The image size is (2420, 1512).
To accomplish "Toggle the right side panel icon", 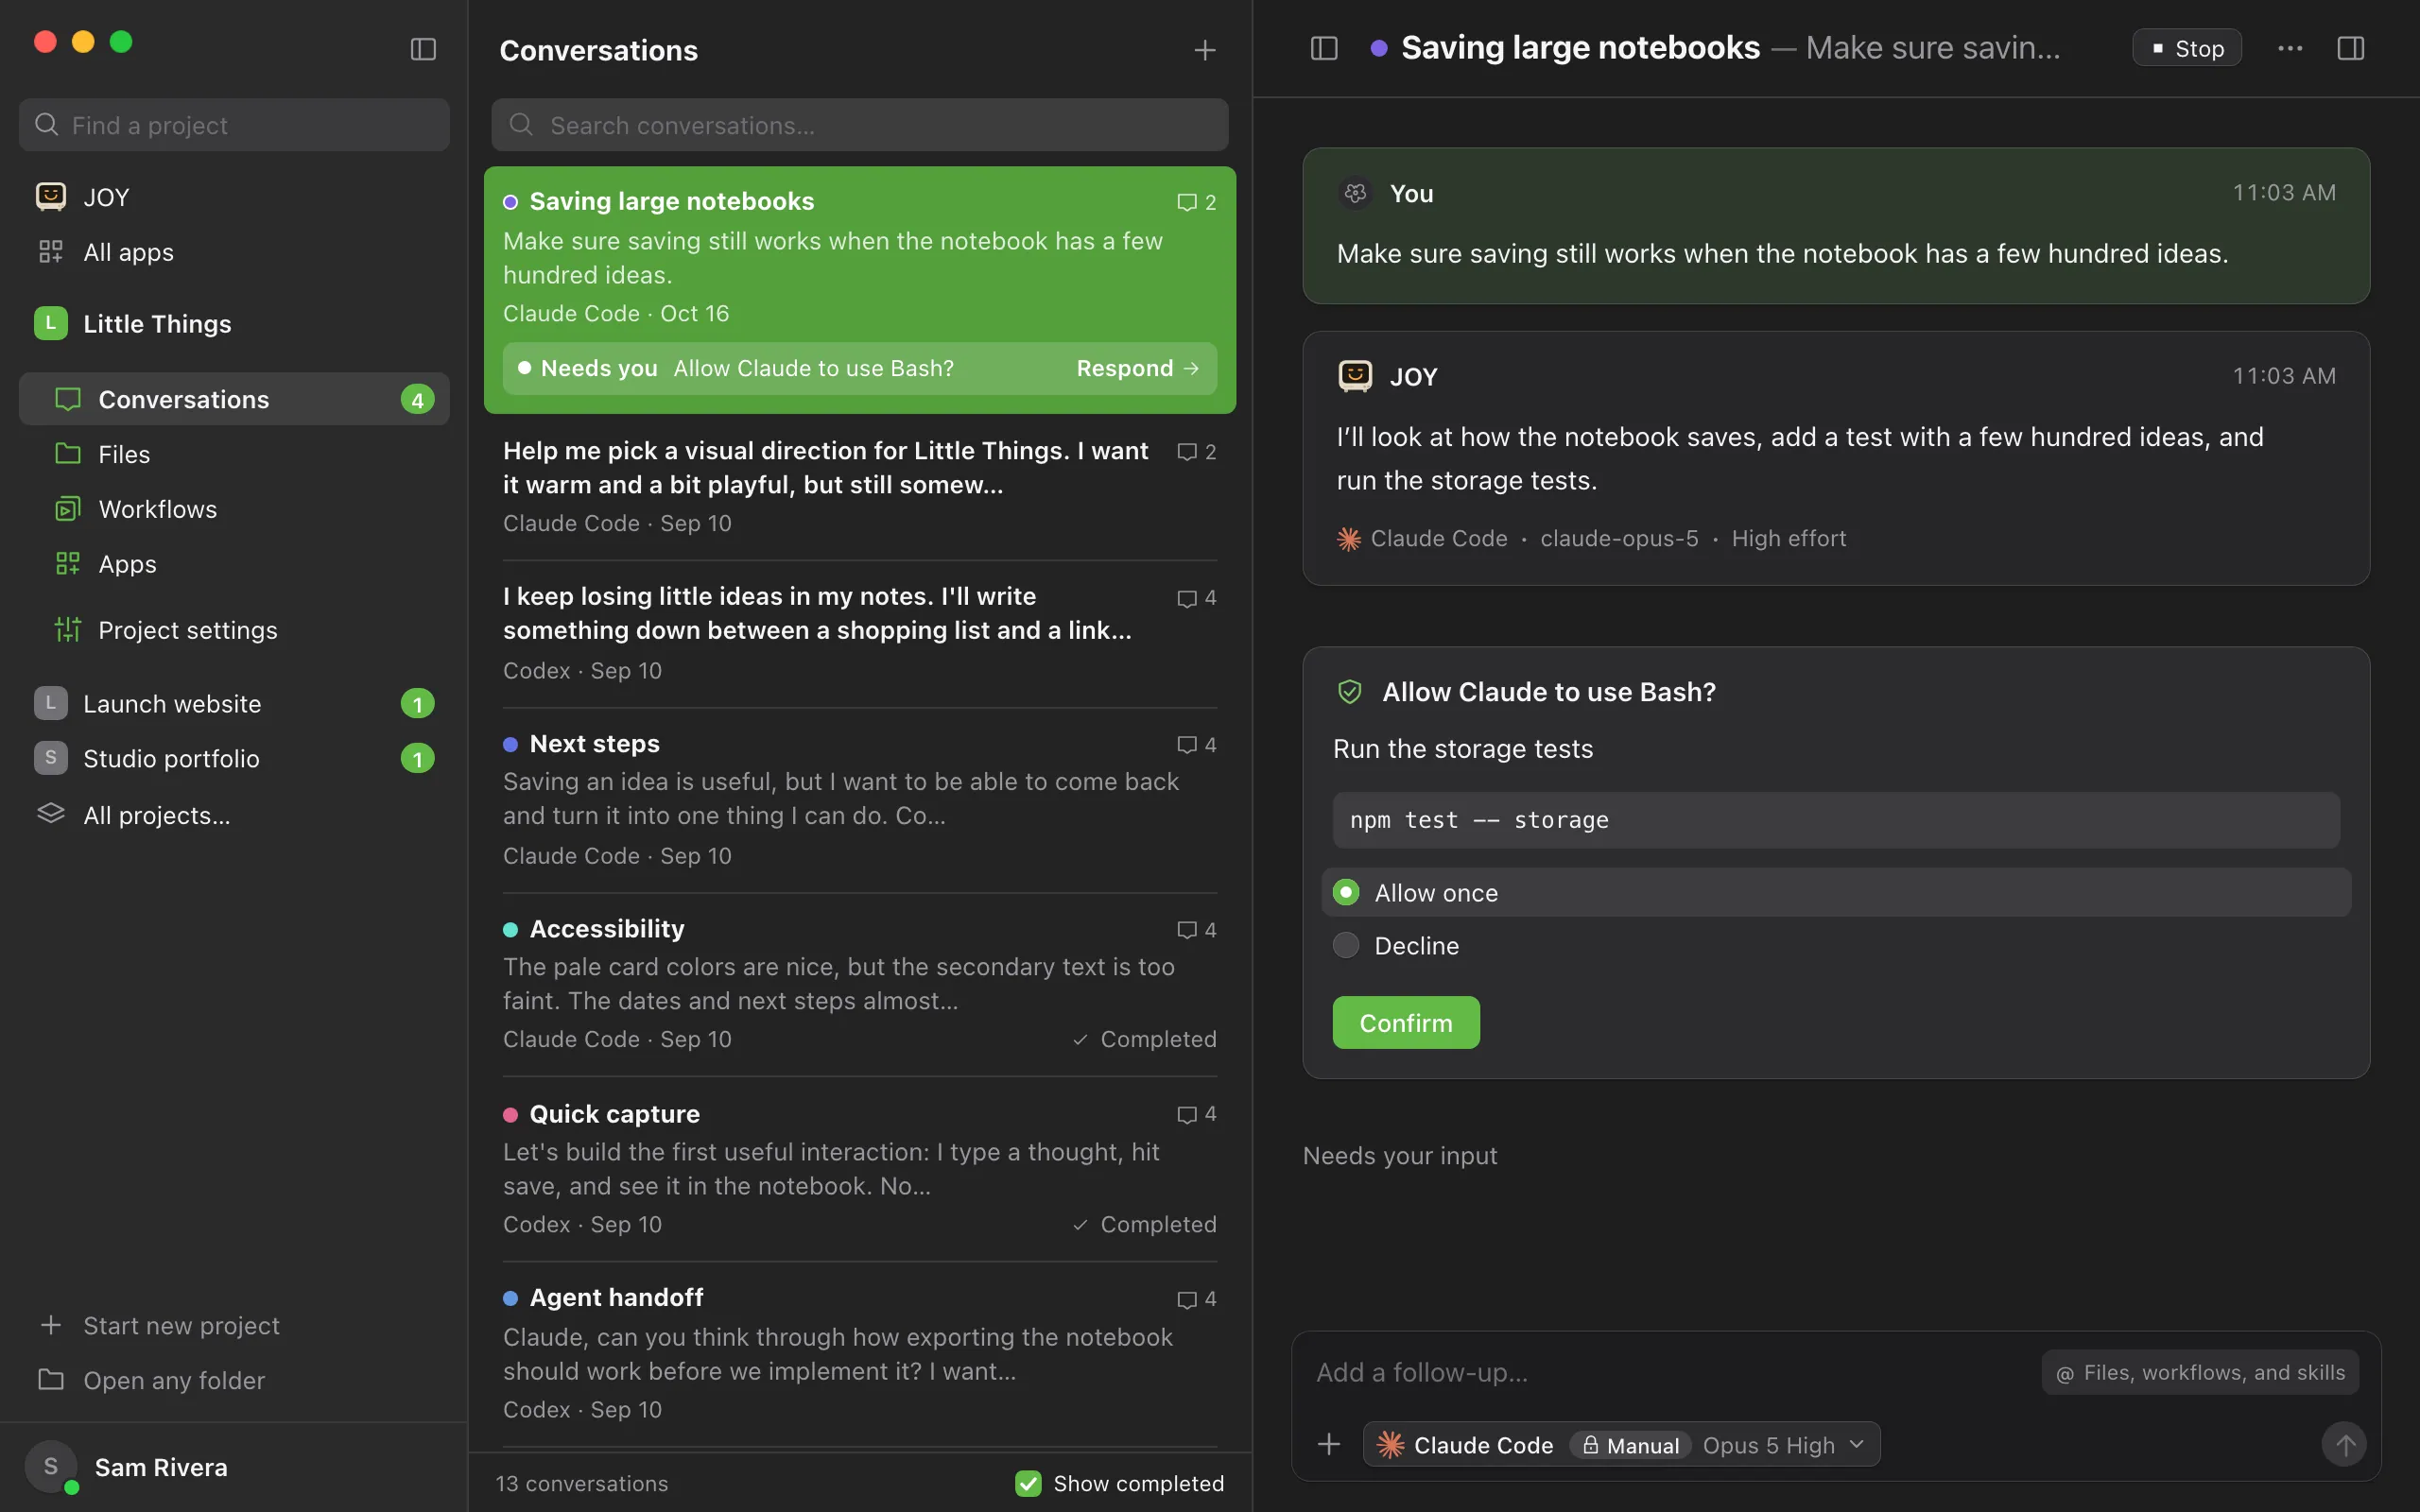I will point(2351,48).
